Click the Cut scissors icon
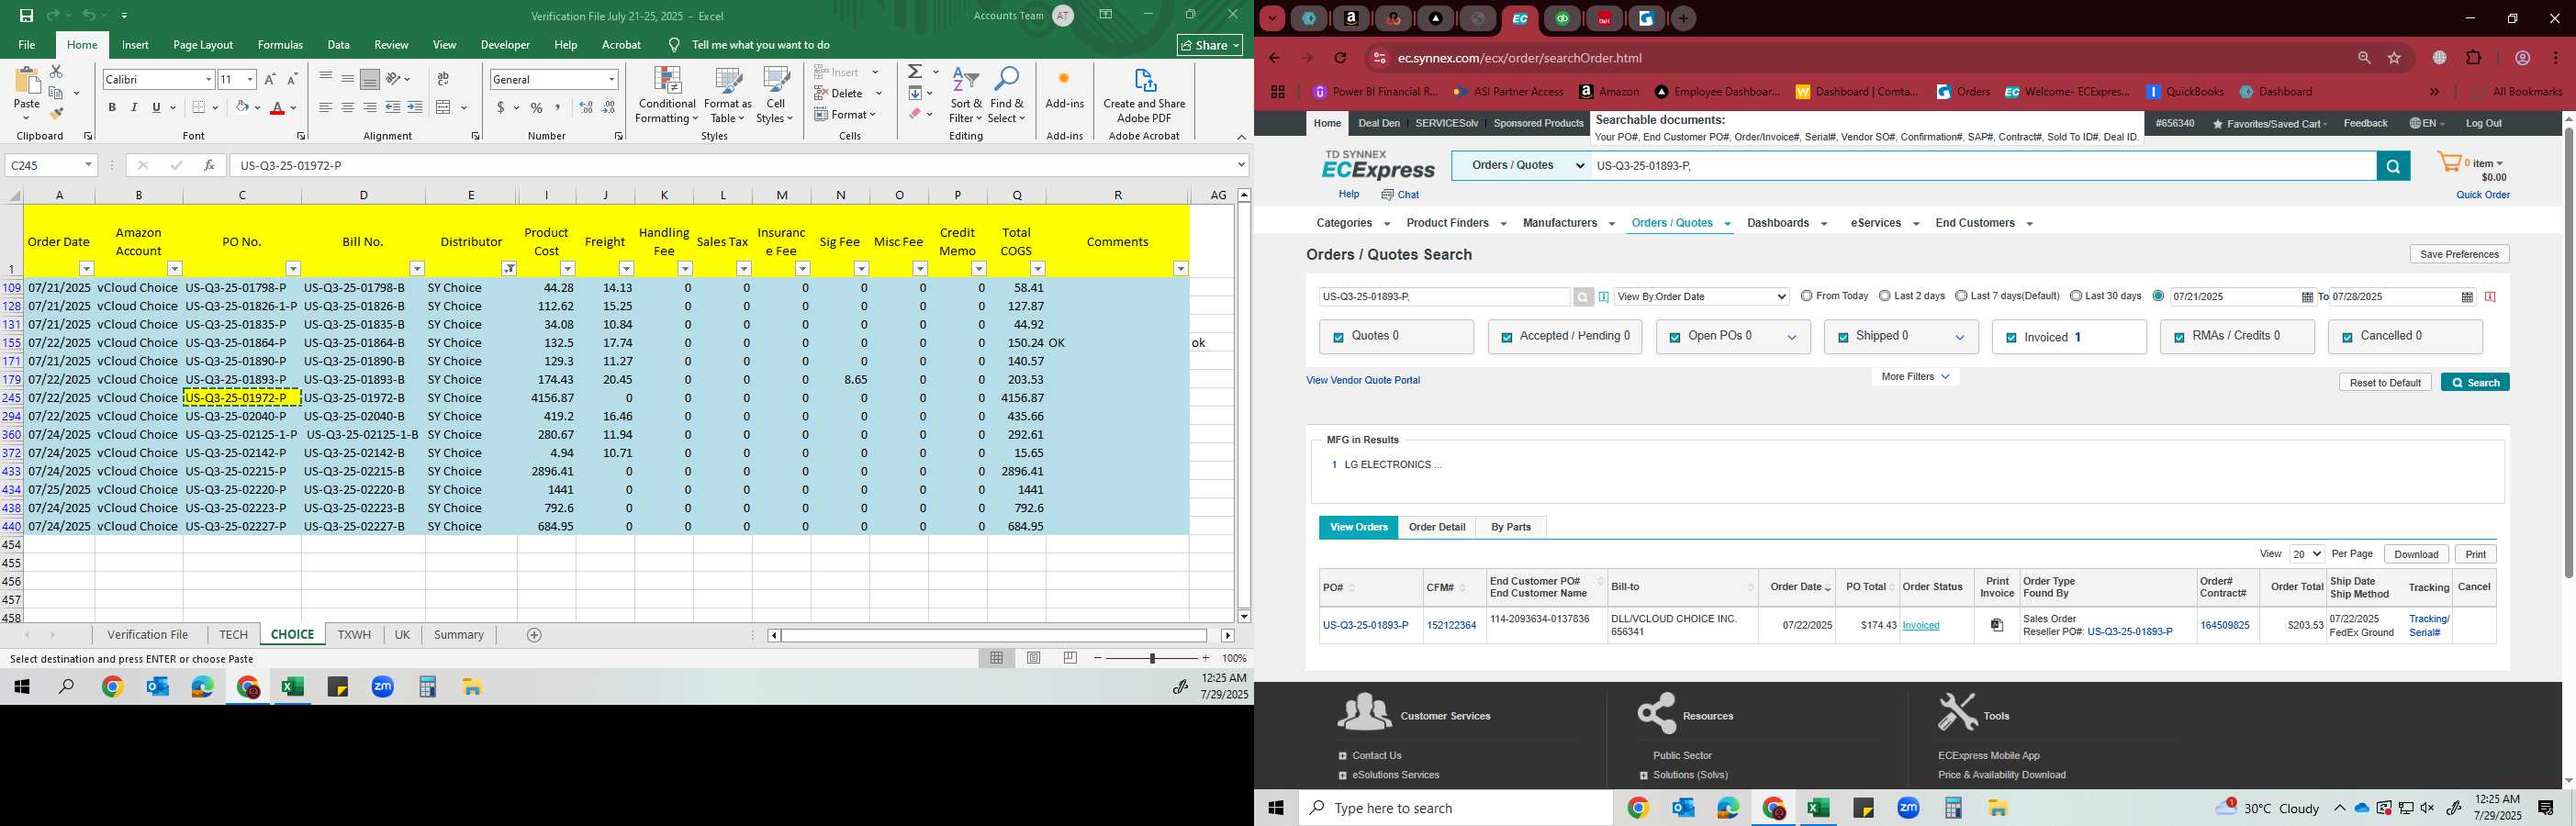 56,72
